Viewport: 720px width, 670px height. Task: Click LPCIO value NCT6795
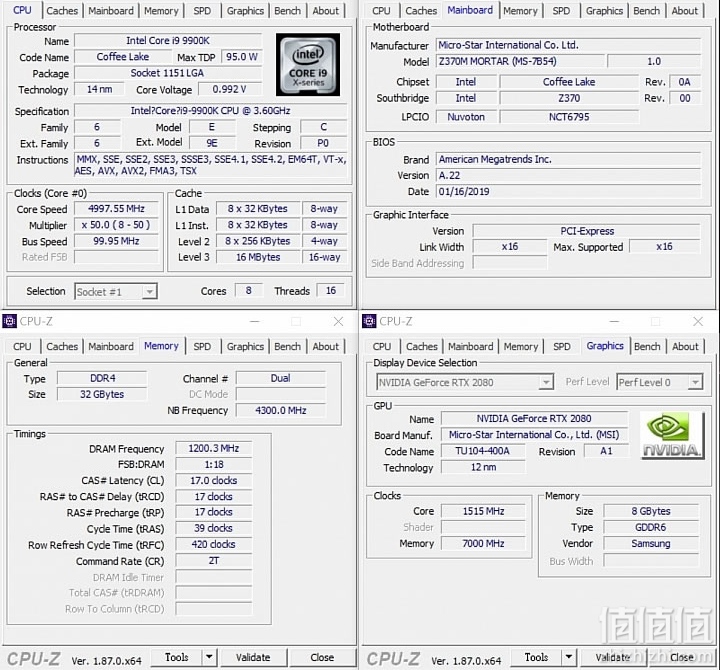tap(569, 117)
